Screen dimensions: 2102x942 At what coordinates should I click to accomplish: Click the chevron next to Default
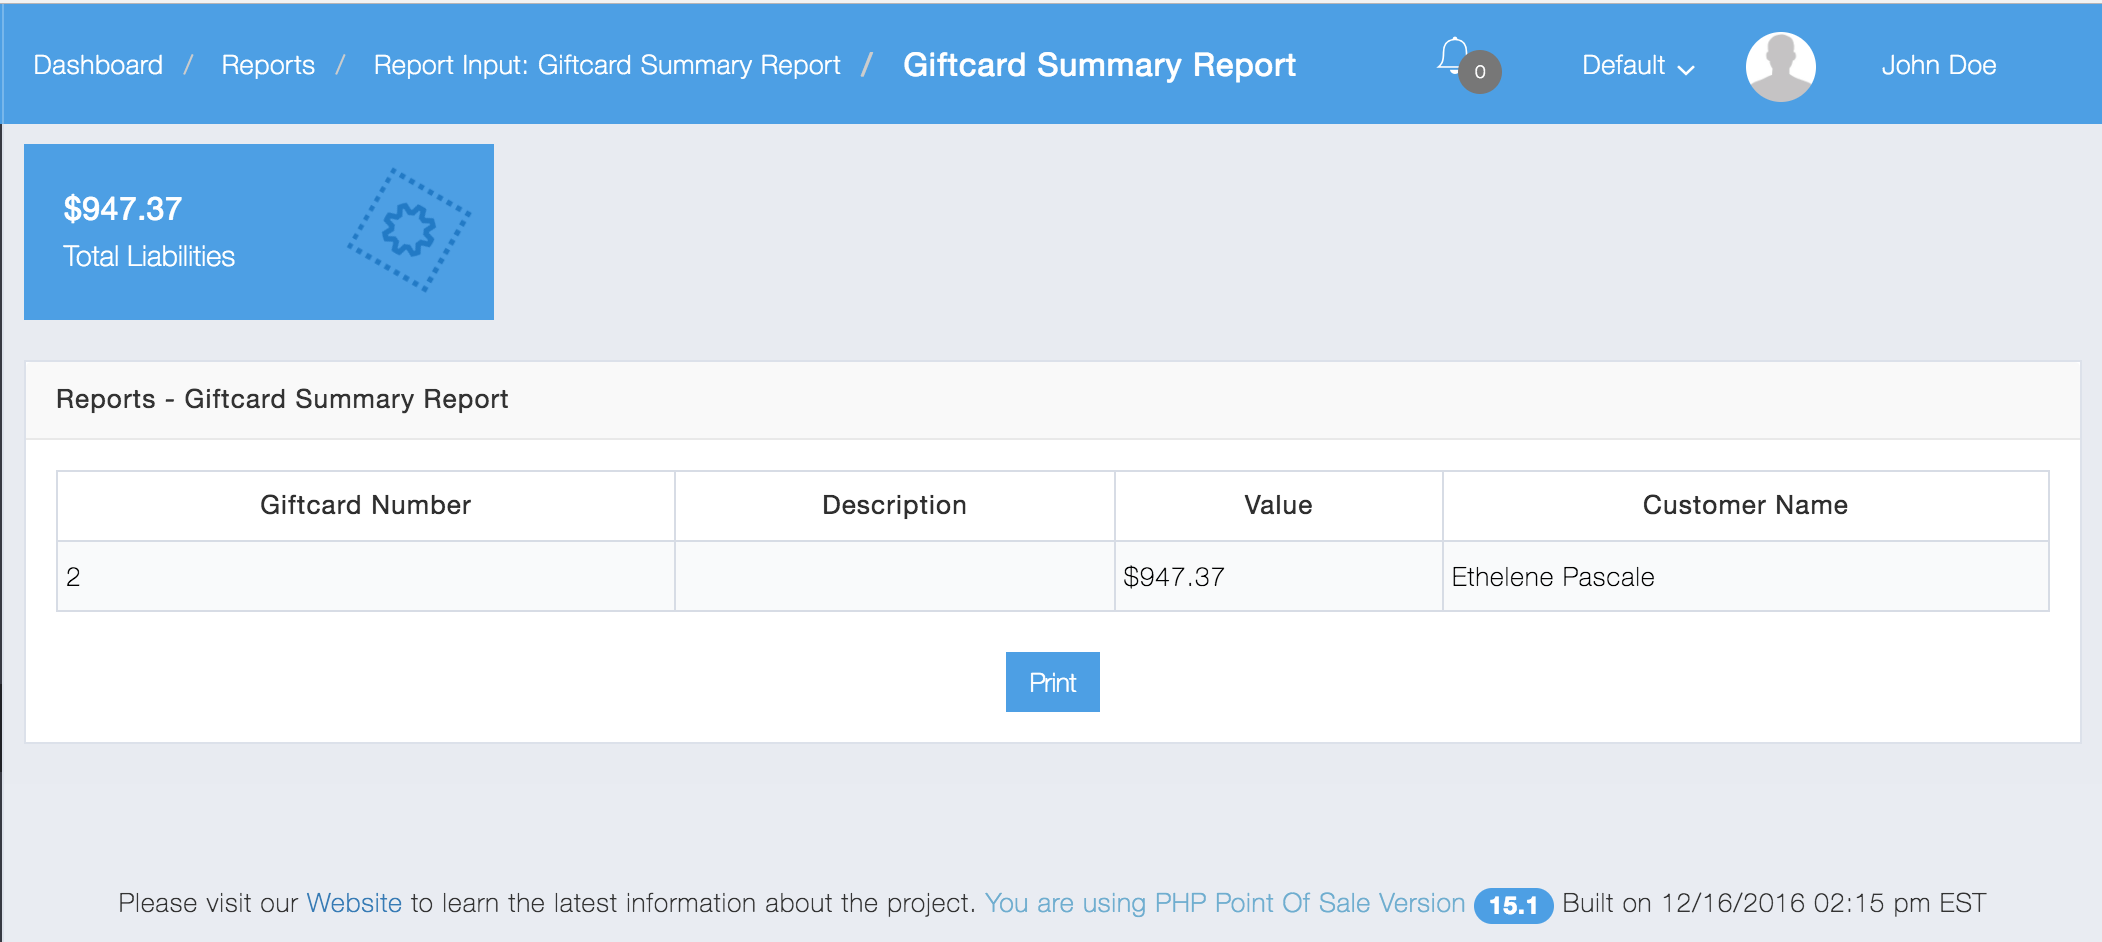(1687, 68)
